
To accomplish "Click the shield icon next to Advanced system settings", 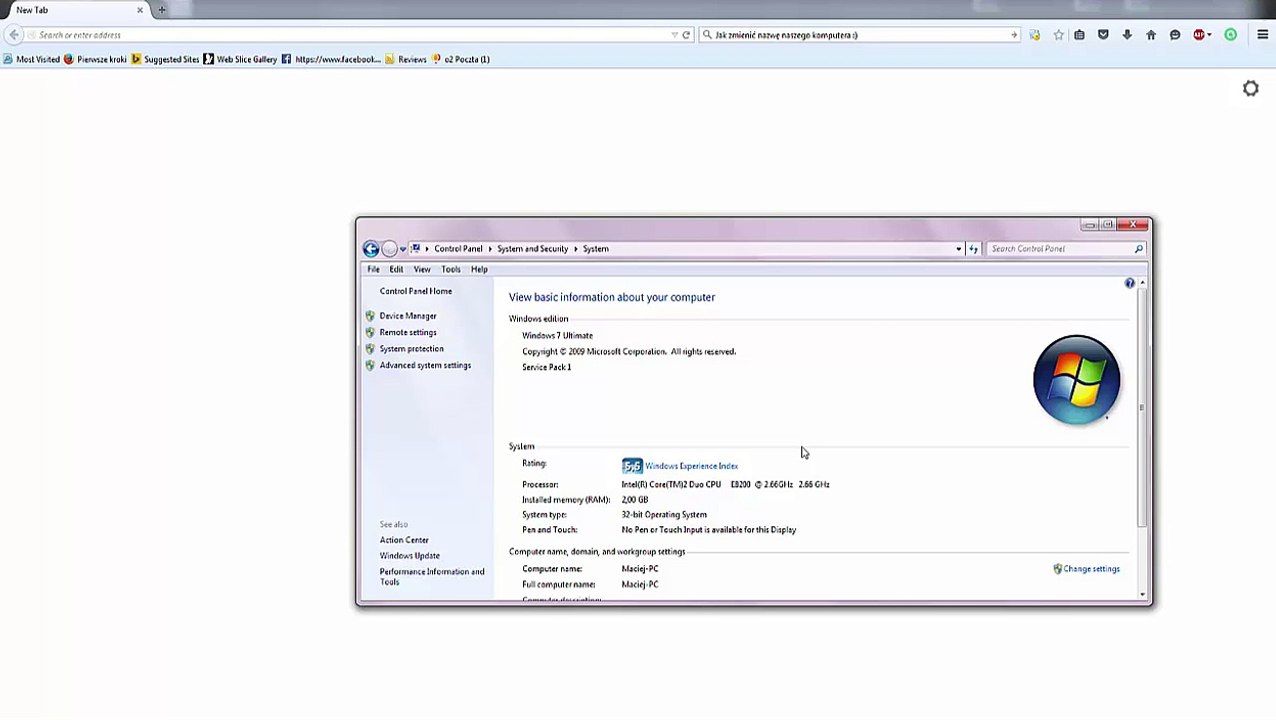I will 370,365.
